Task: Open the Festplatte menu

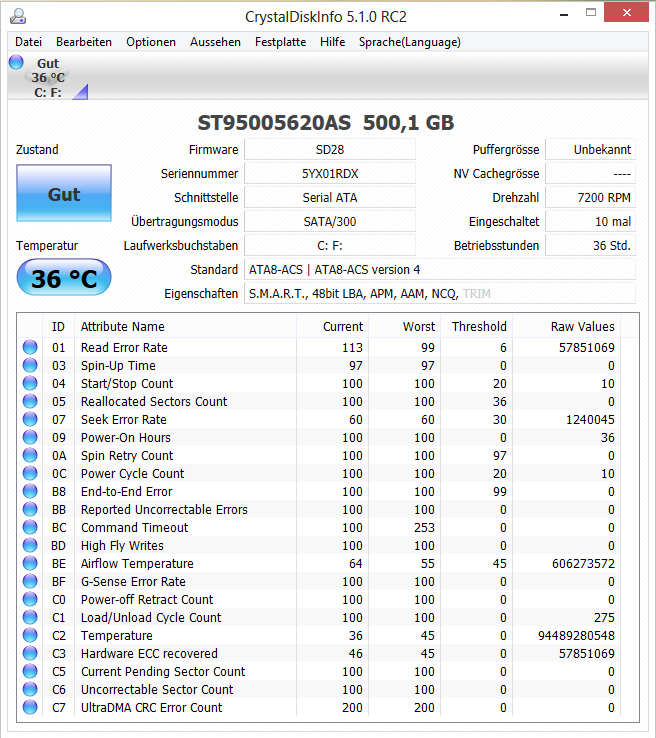Action: point(280,42)
